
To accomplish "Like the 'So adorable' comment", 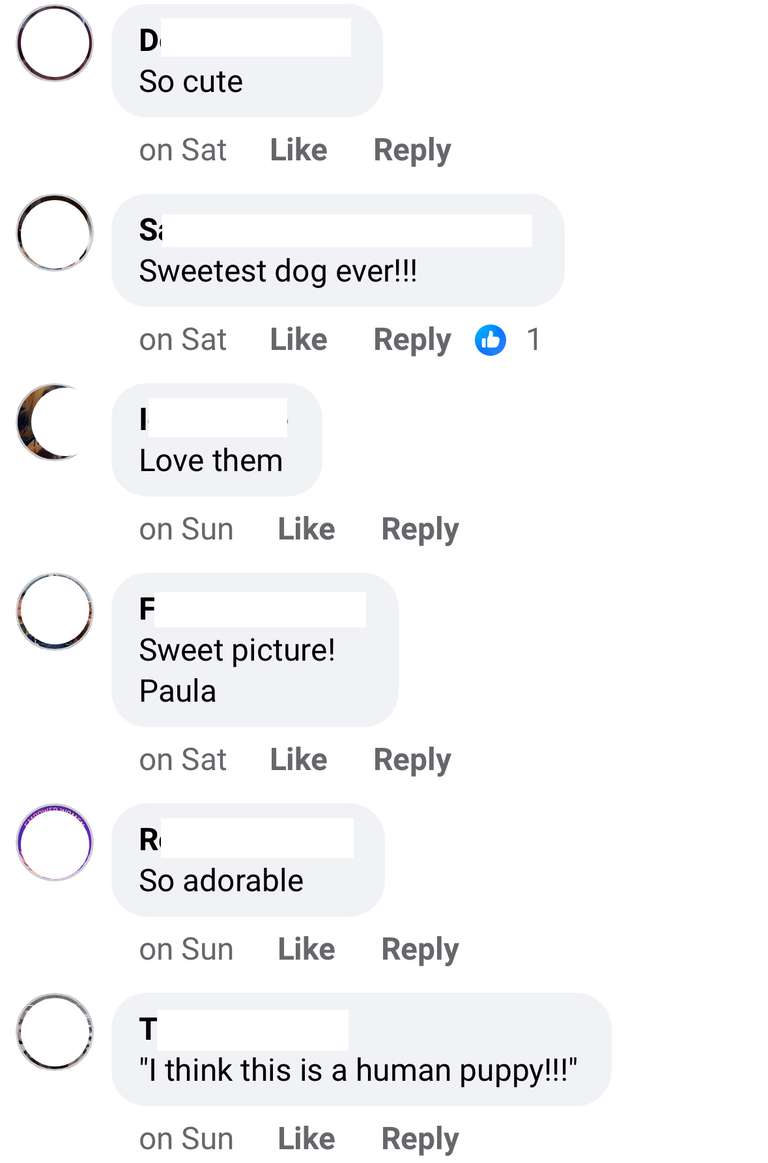I will [306, 949].
